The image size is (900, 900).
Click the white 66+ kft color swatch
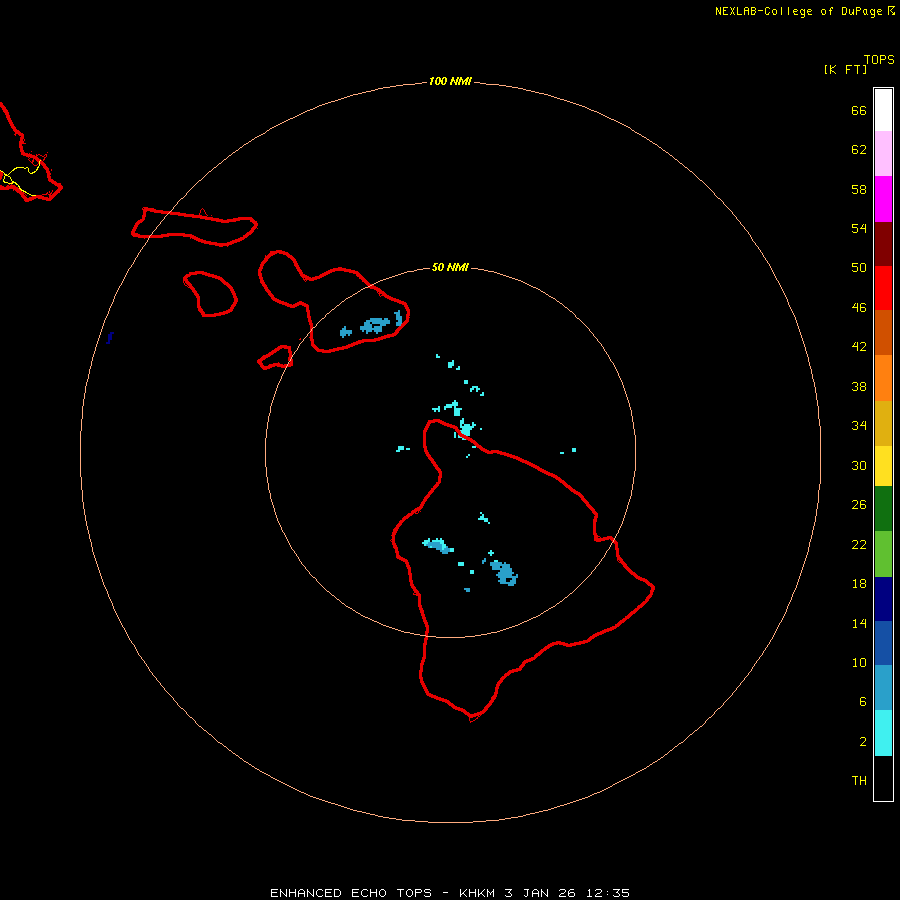point(883,110)
